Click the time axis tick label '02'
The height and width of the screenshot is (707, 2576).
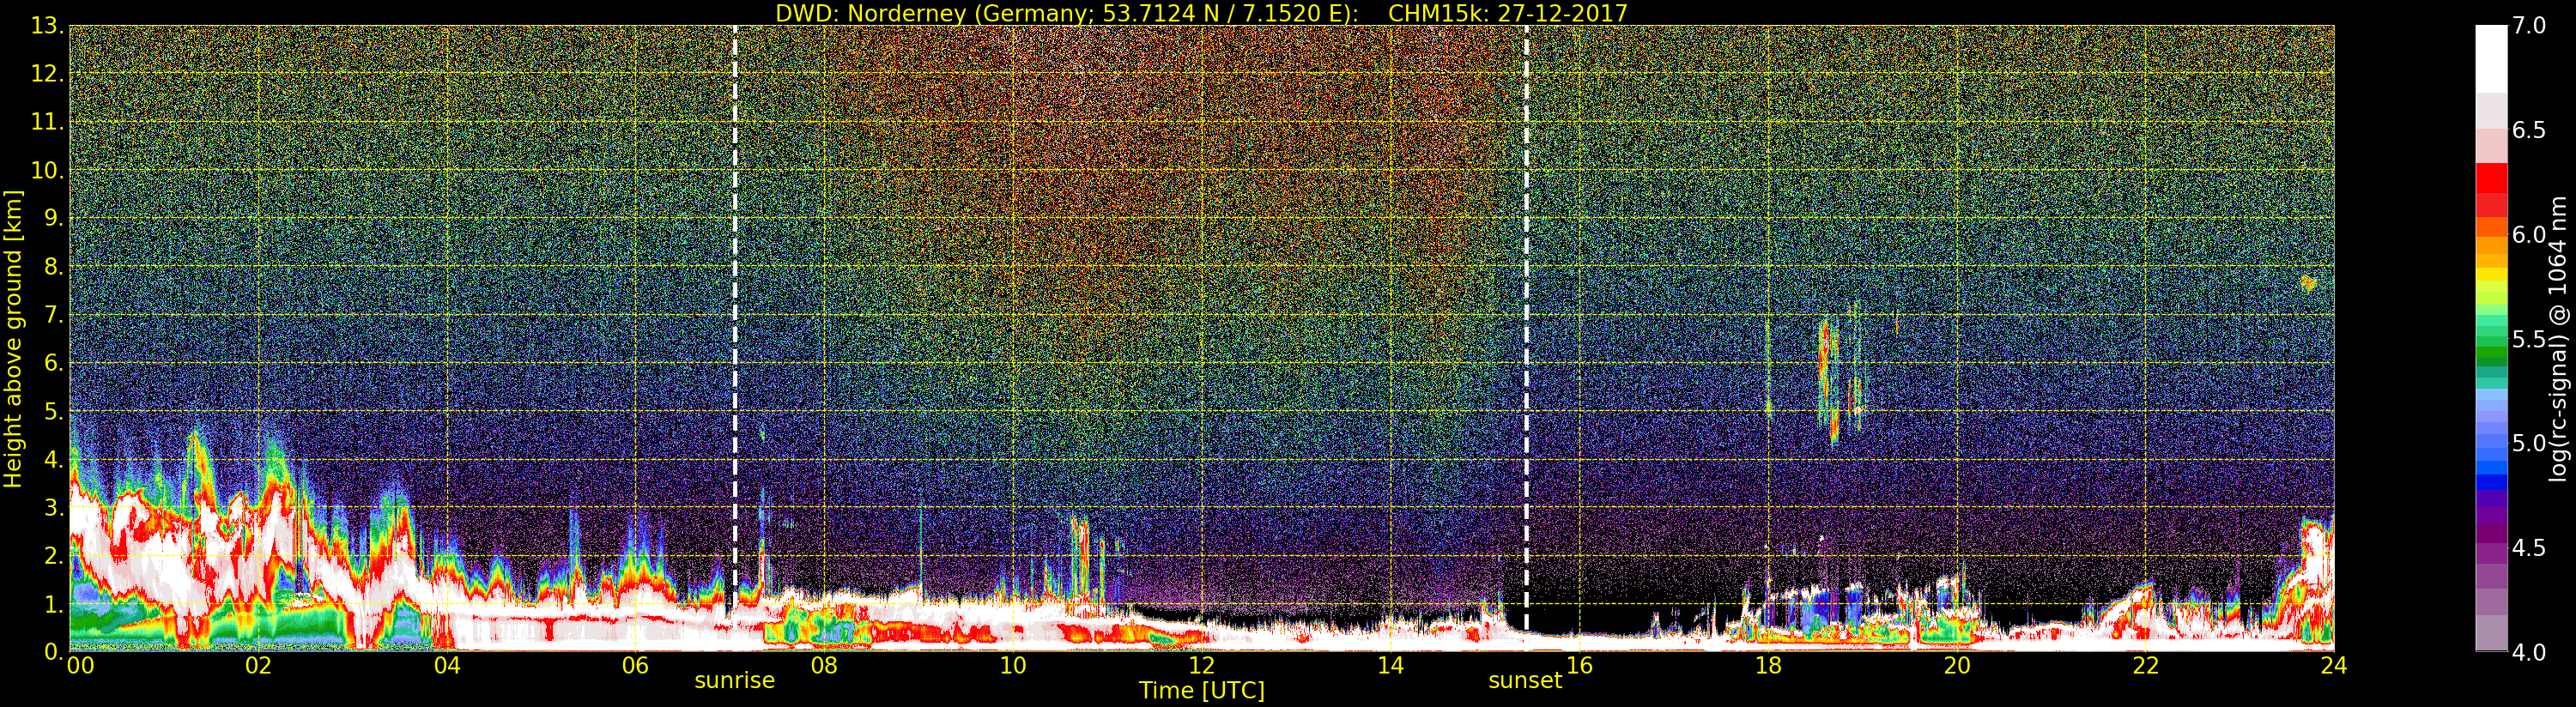[x=258, y=666]
